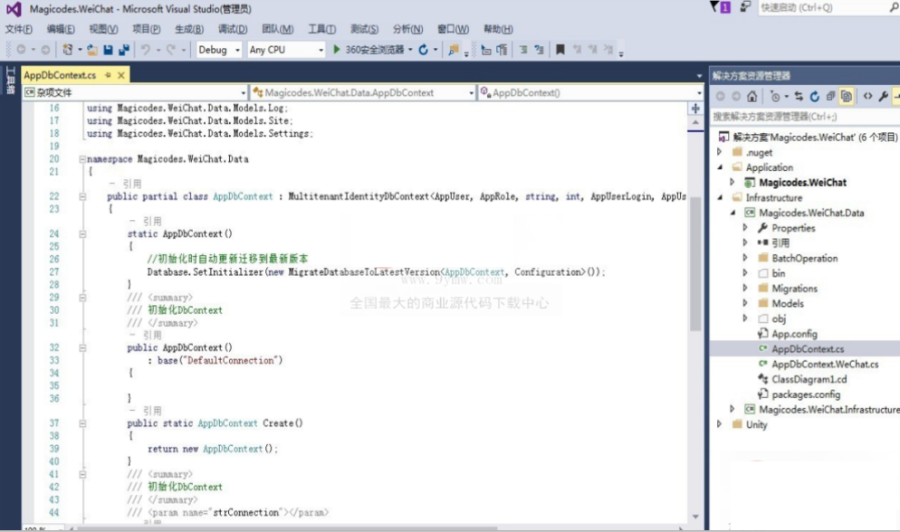This screenshot has width=900, height=532.
Task: Open the Debug configuration dropdown
Action: [219, 50]
